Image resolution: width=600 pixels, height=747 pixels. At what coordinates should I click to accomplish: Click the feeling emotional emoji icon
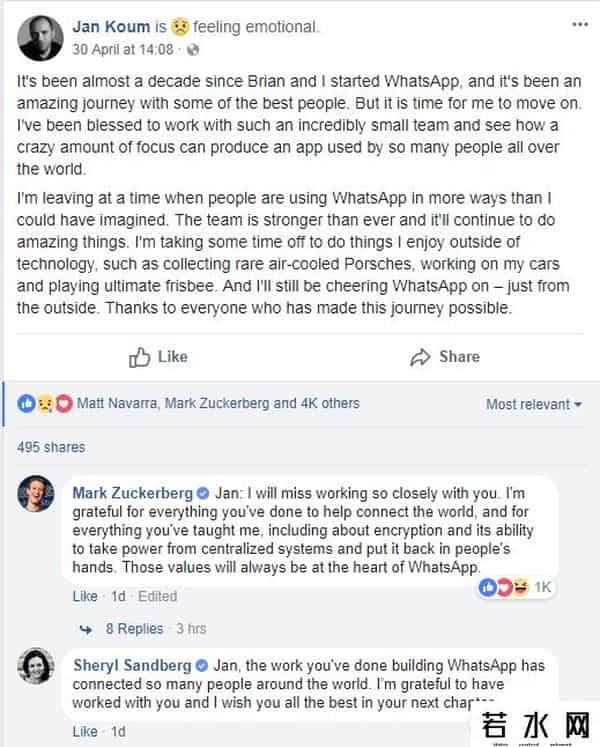tap(180, 27)
